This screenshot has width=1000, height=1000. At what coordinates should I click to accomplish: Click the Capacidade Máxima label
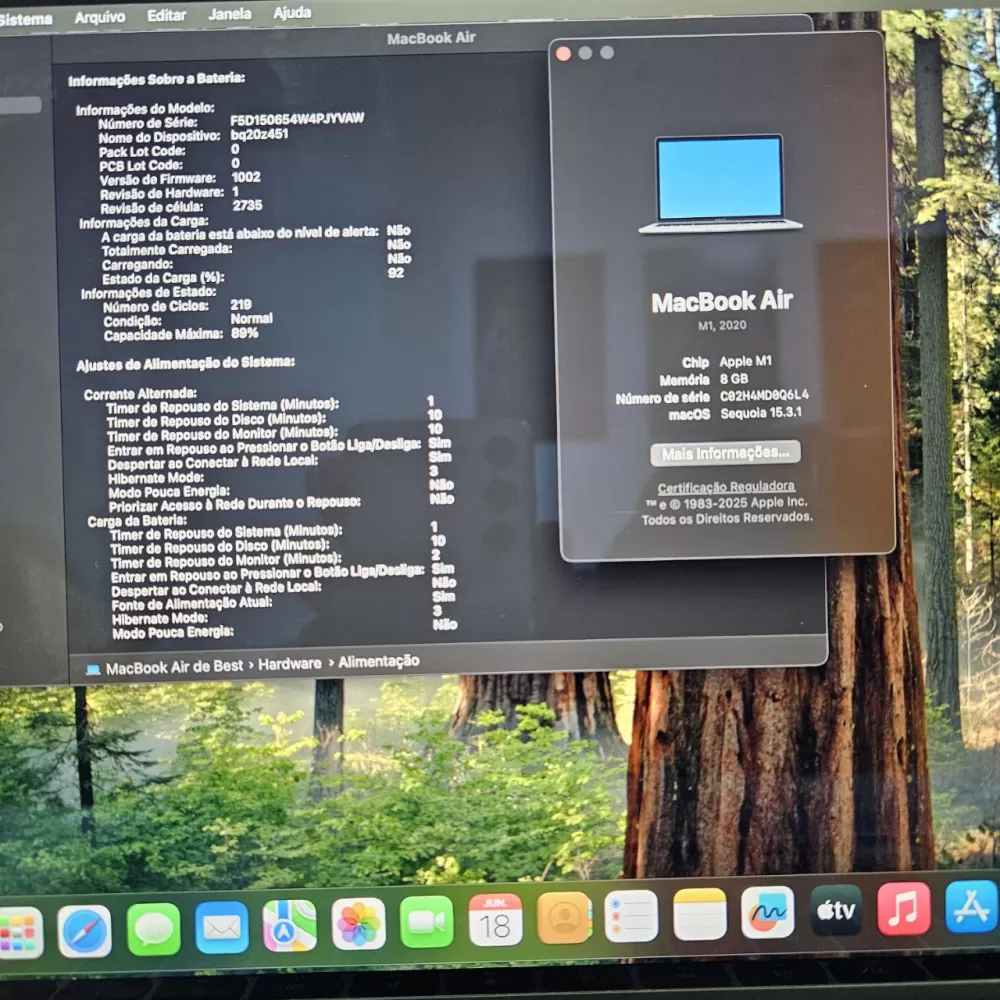(163, 335)
